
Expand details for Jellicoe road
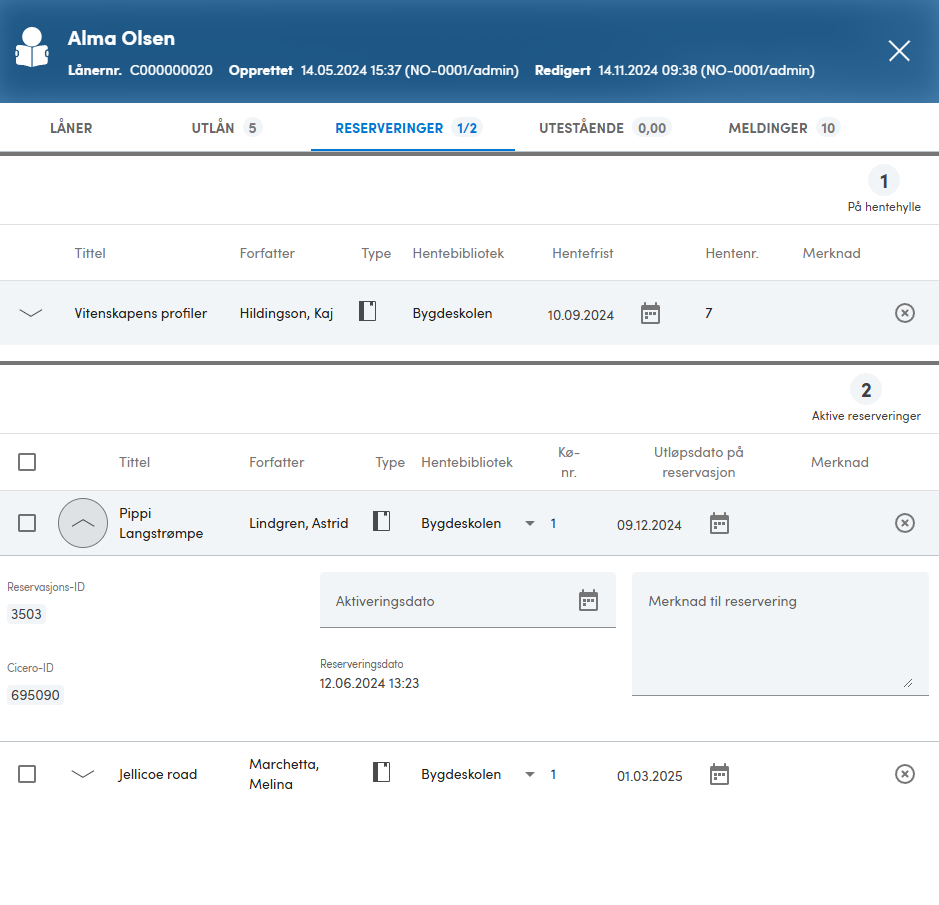click(x=83, y=774)
